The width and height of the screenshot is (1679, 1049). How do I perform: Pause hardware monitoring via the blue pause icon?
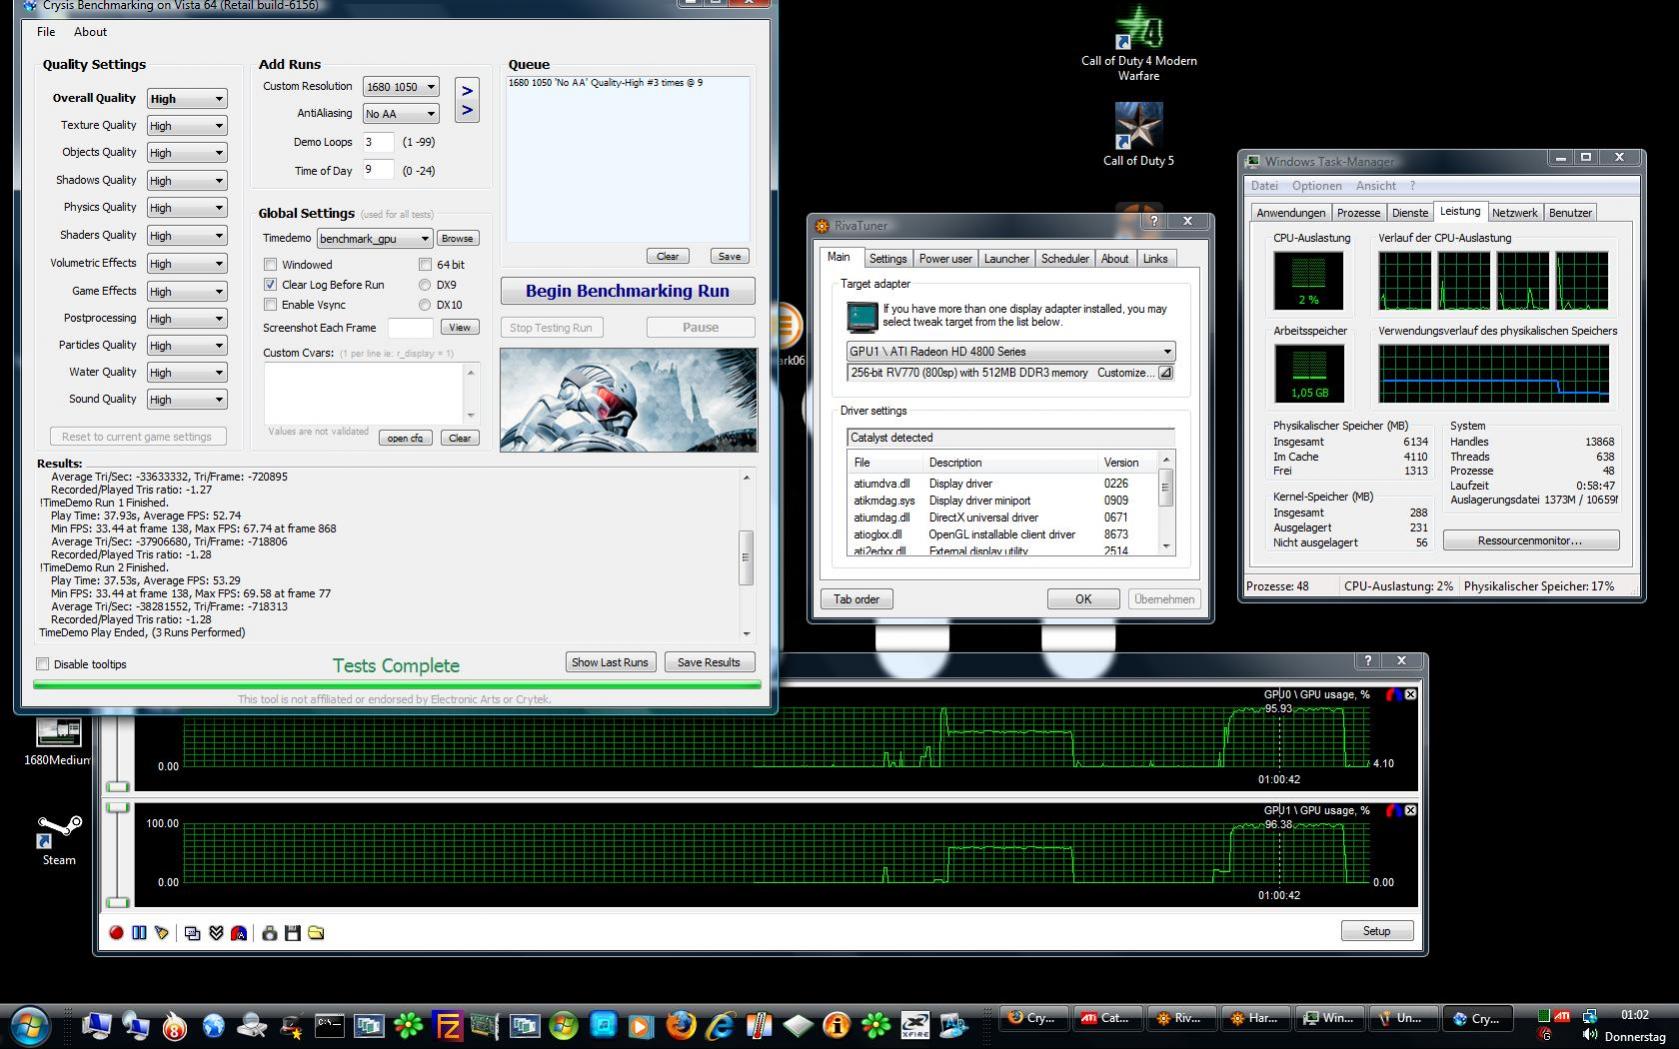tap(139, 933)
